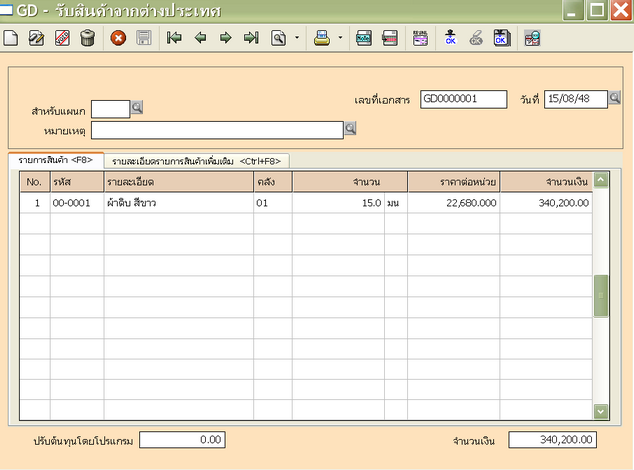634x470 pixels.
Task: Click the remarks field lookup button
Action: click(350, 129)
